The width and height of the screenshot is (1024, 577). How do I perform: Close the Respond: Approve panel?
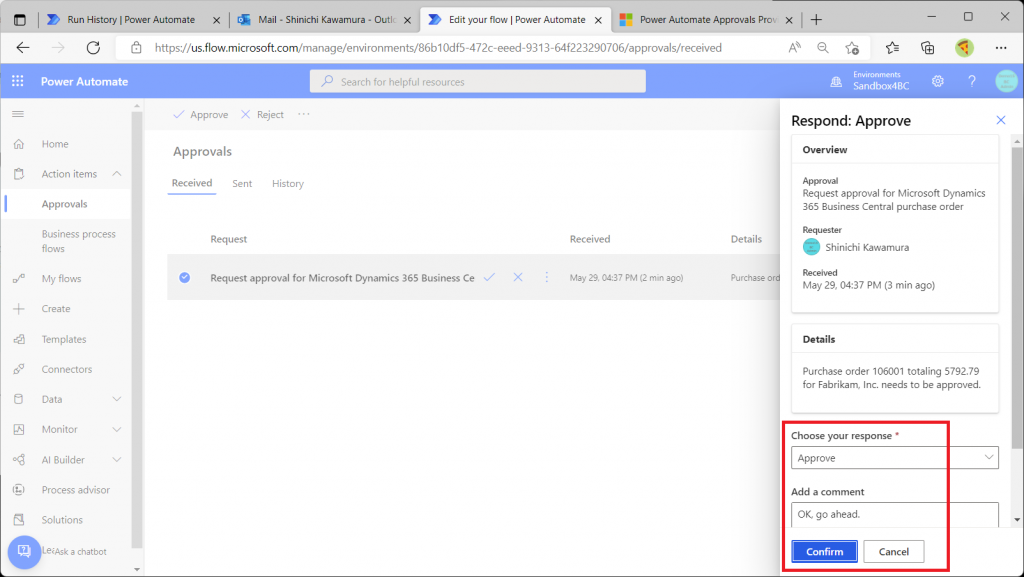1000,120
